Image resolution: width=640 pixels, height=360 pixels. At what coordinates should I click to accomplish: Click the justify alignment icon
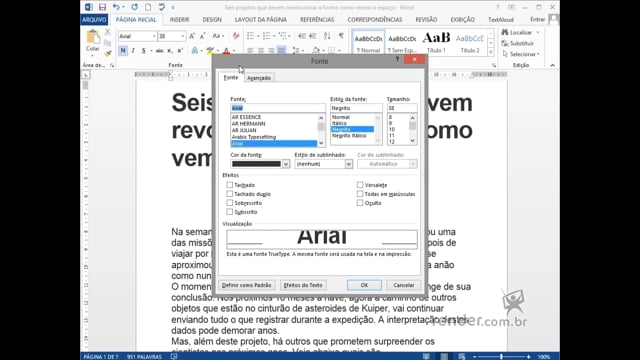pos(281,51)
